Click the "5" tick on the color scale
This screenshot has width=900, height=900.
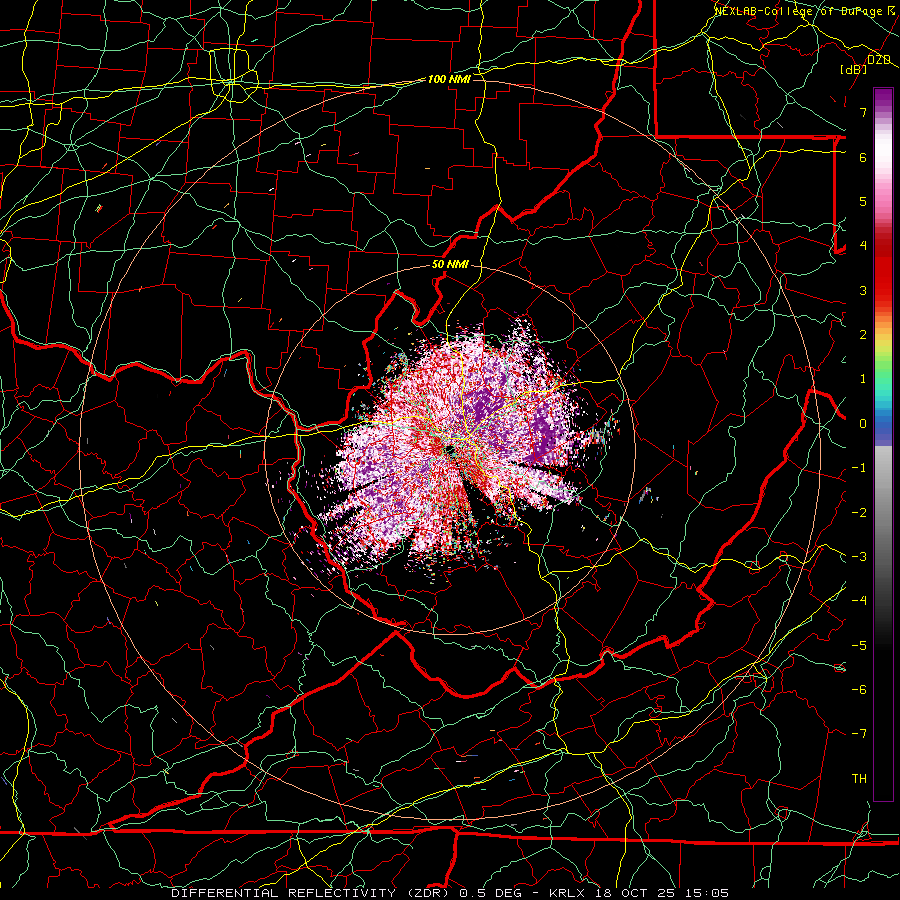click(x=863, y=201)
